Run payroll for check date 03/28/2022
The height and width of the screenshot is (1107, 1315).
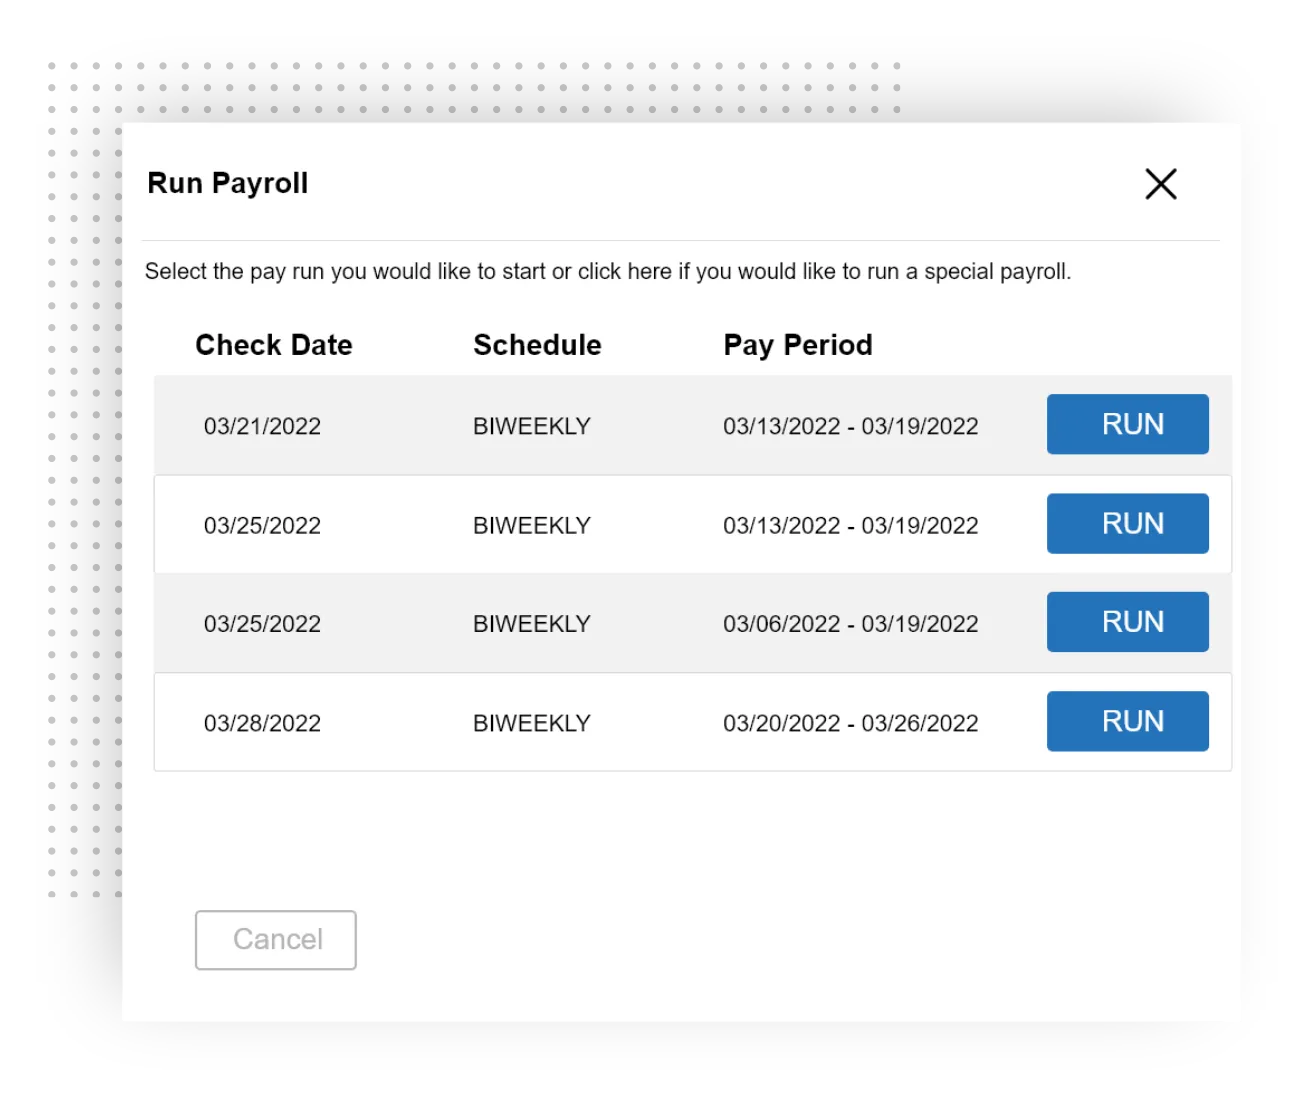[1127, 721]
